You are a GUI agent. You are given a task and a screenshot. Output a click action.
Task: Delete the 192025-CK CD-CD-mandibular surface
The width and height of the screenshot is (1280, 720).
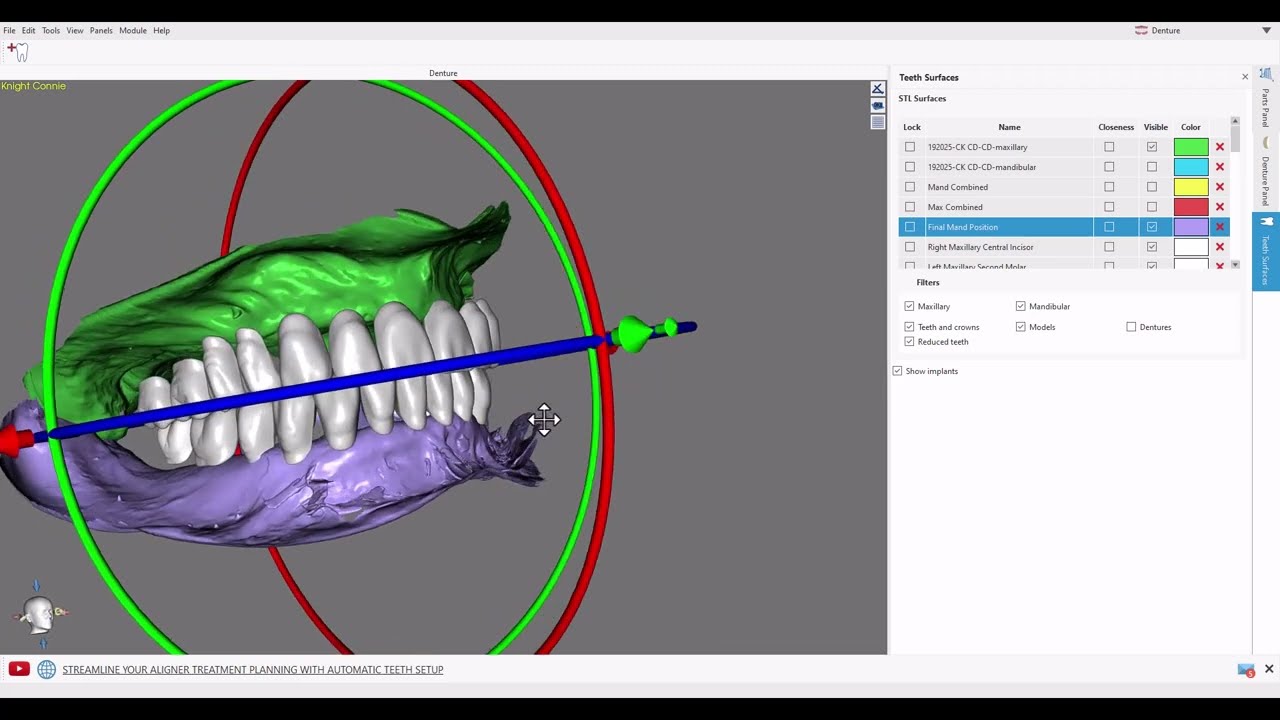[x=1219, y=167]
